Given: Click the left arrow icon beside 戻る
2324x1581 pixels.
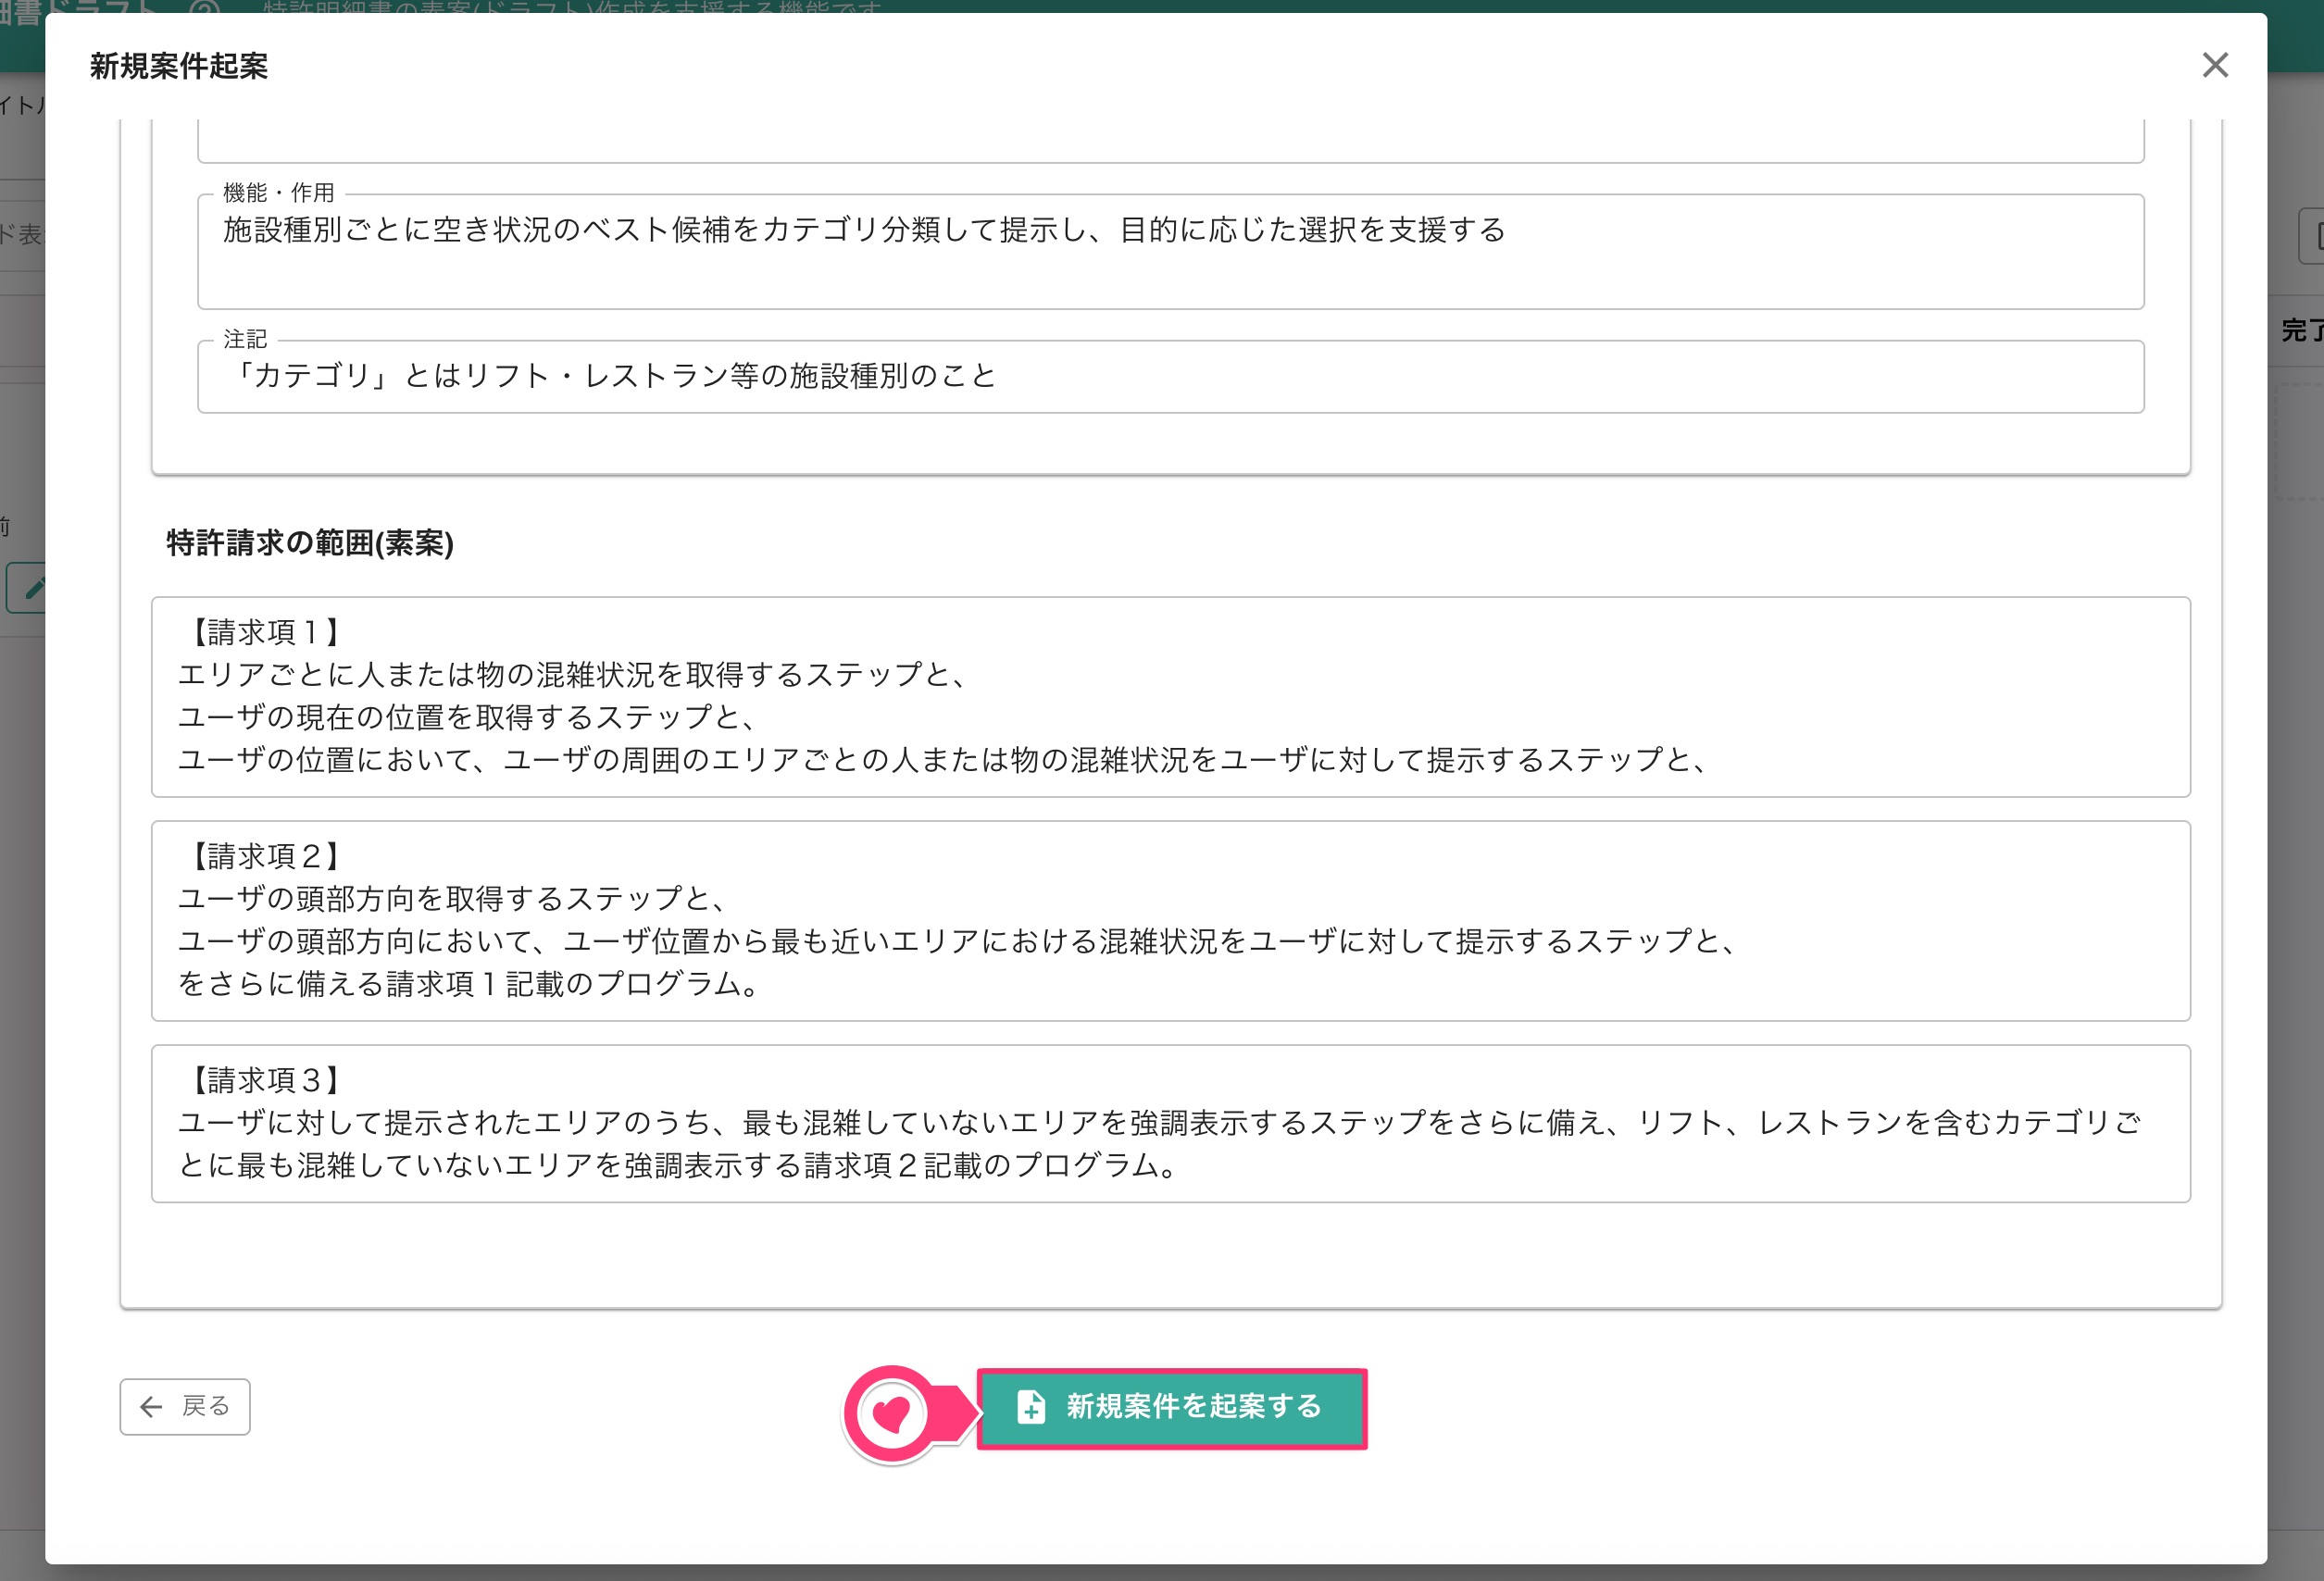Looking at the screenshot, I should point(151,1407).
